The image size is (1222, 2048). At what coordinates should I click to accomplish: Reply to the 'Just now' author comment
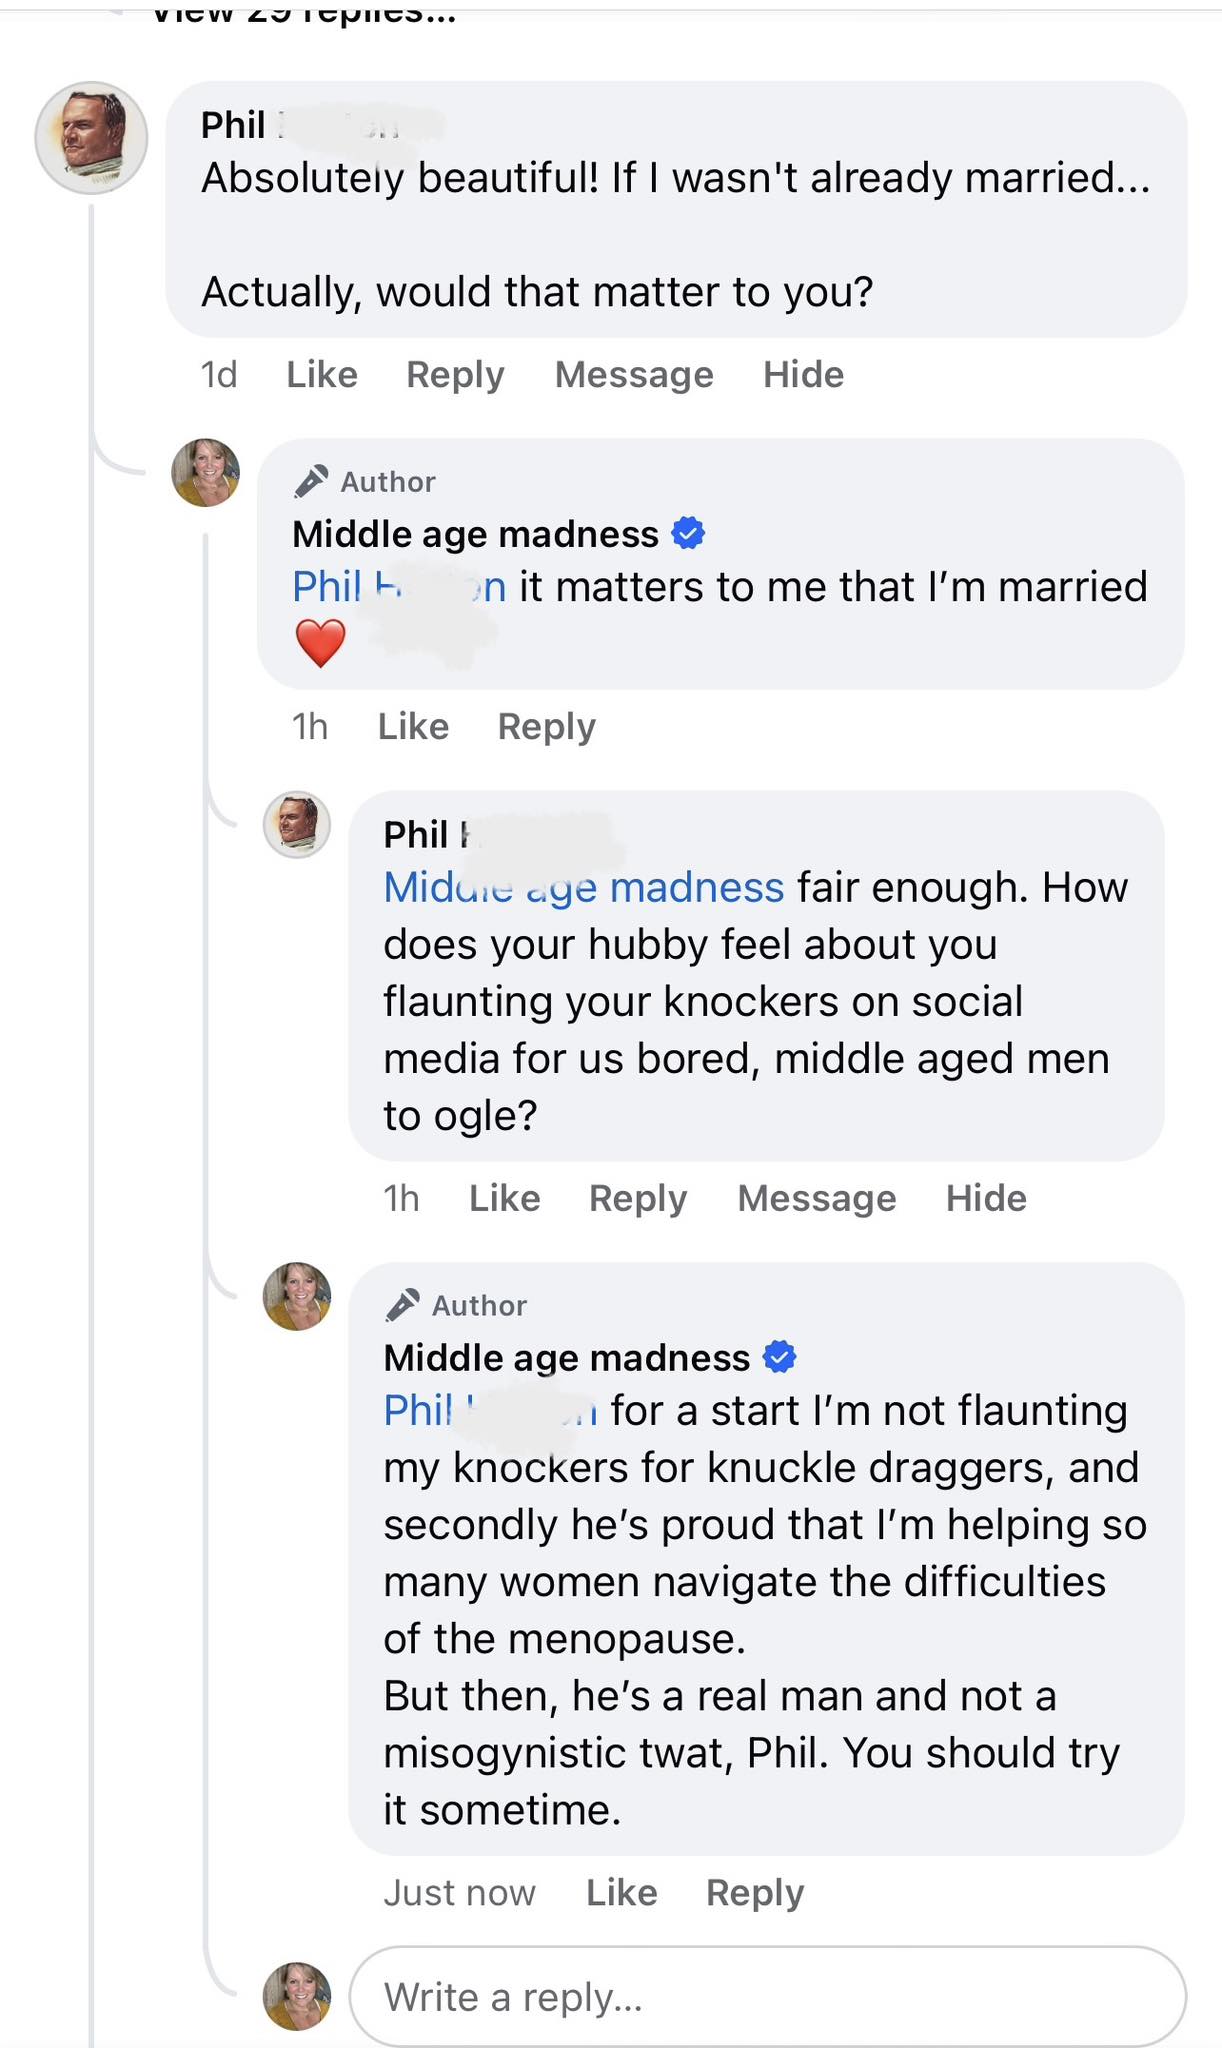point(755,1892)
